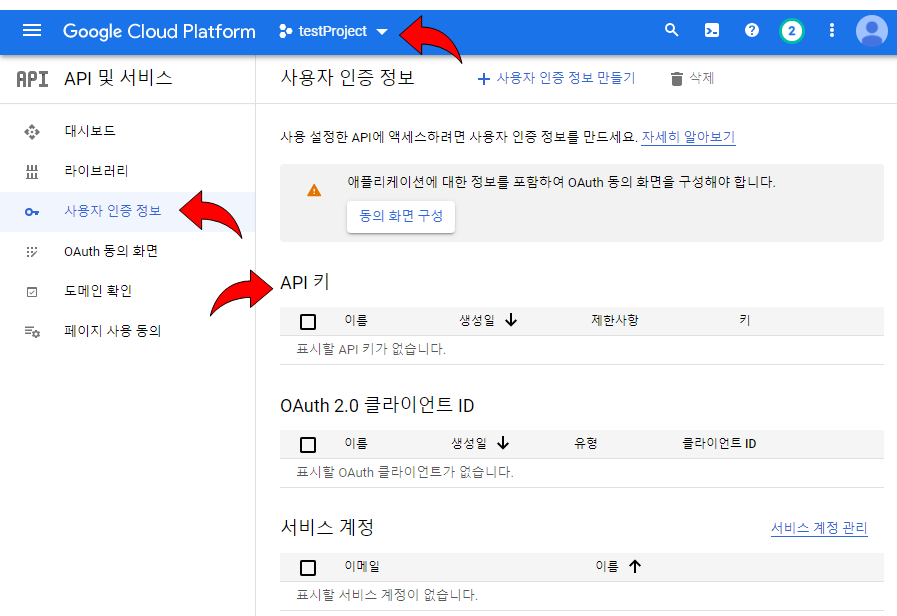Click the orange warning triangle icon
This screenshot has width=897, height=616.
coord(314,190)
